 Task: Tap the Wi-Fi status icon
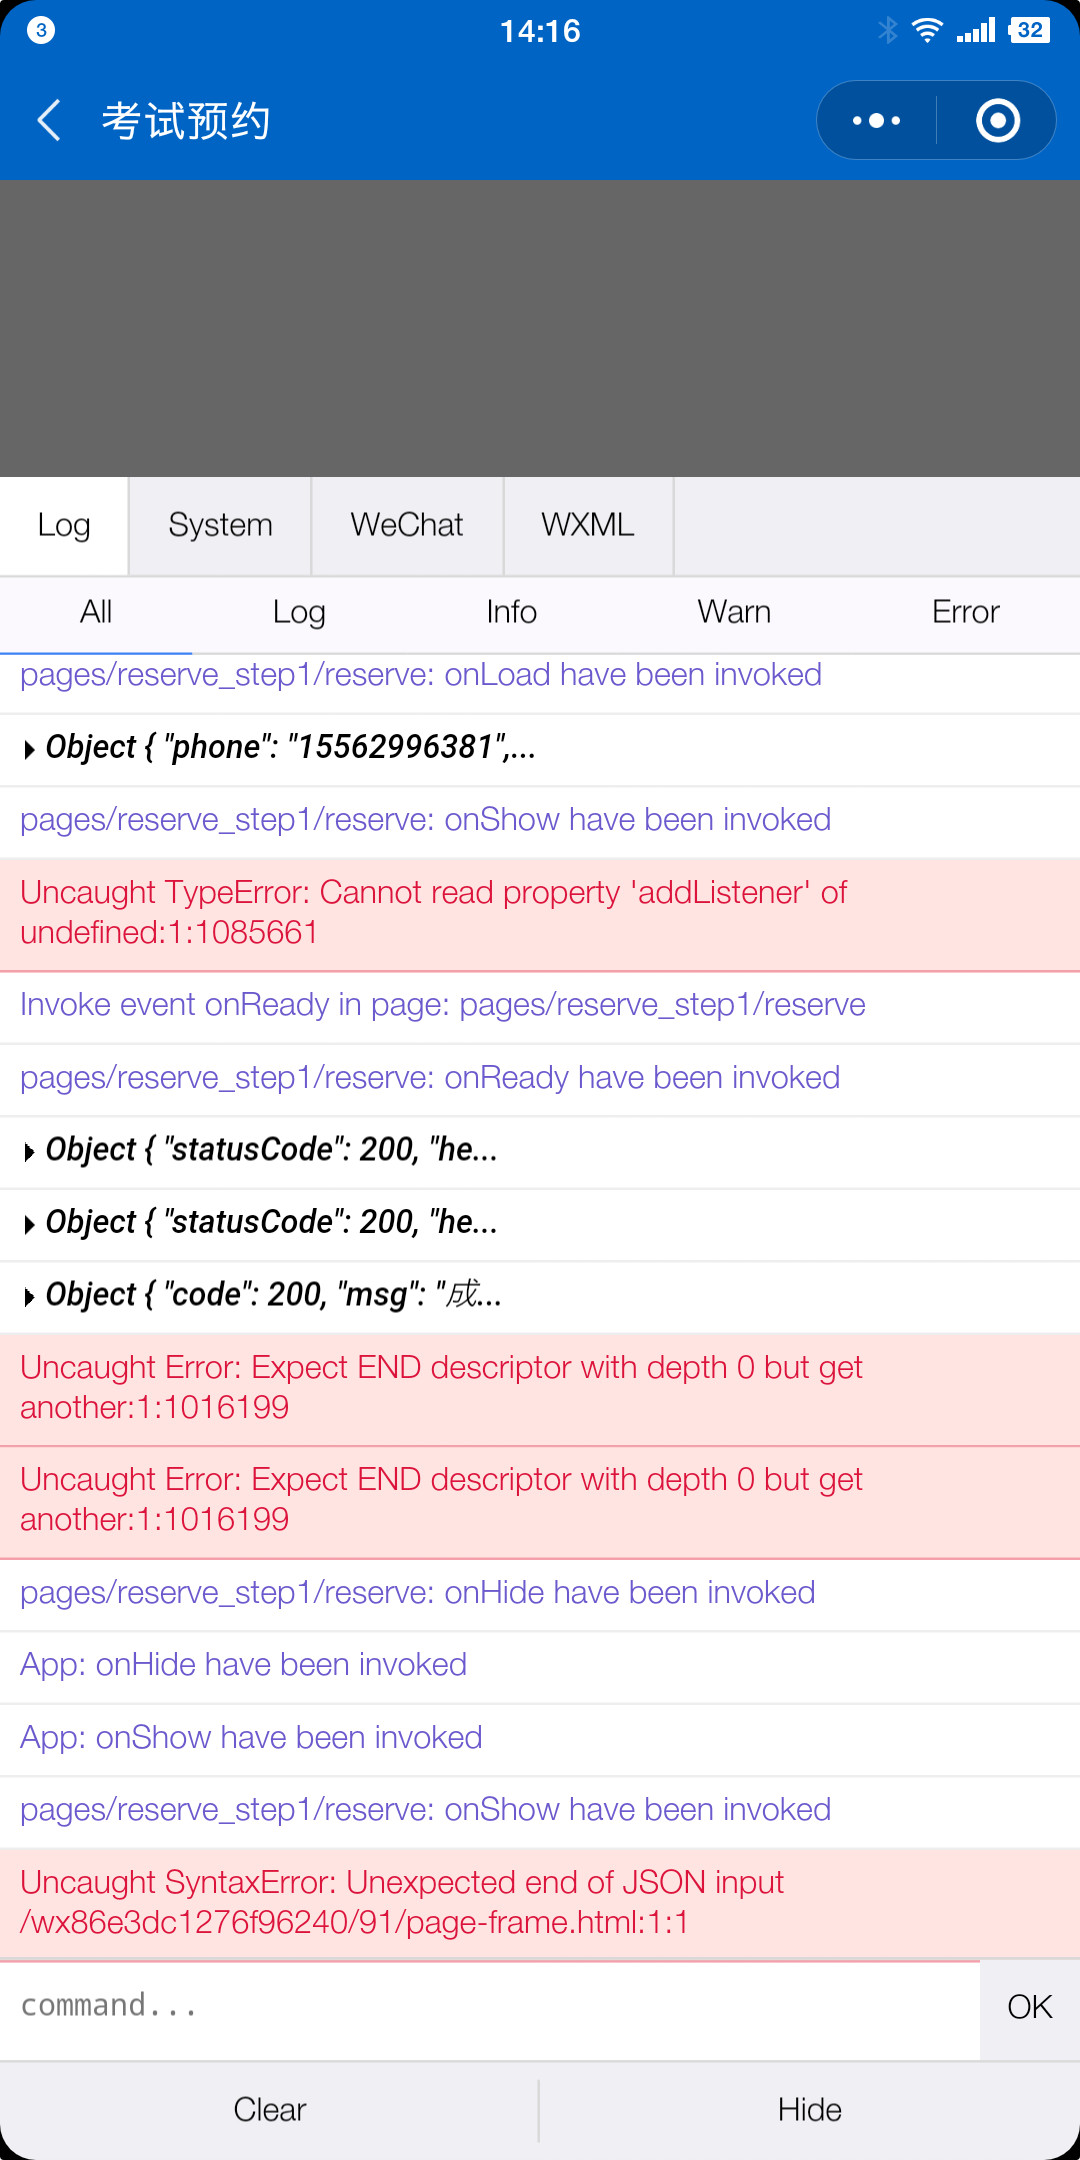[x=927, y=30]
